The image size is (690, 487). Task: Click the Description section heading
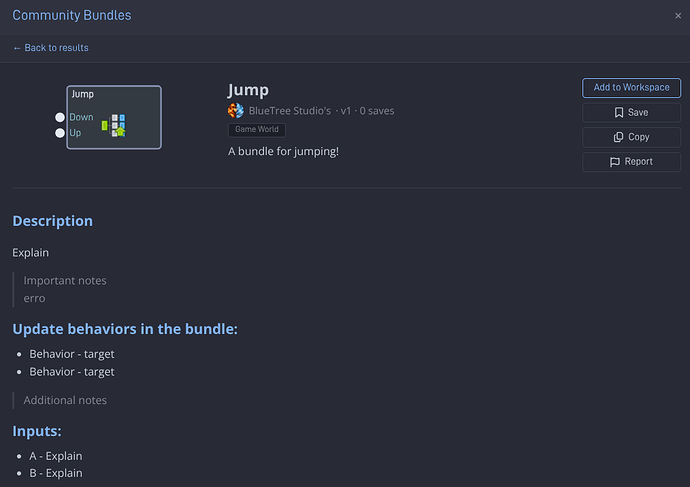pyautogui.click(x=52, y=221)
